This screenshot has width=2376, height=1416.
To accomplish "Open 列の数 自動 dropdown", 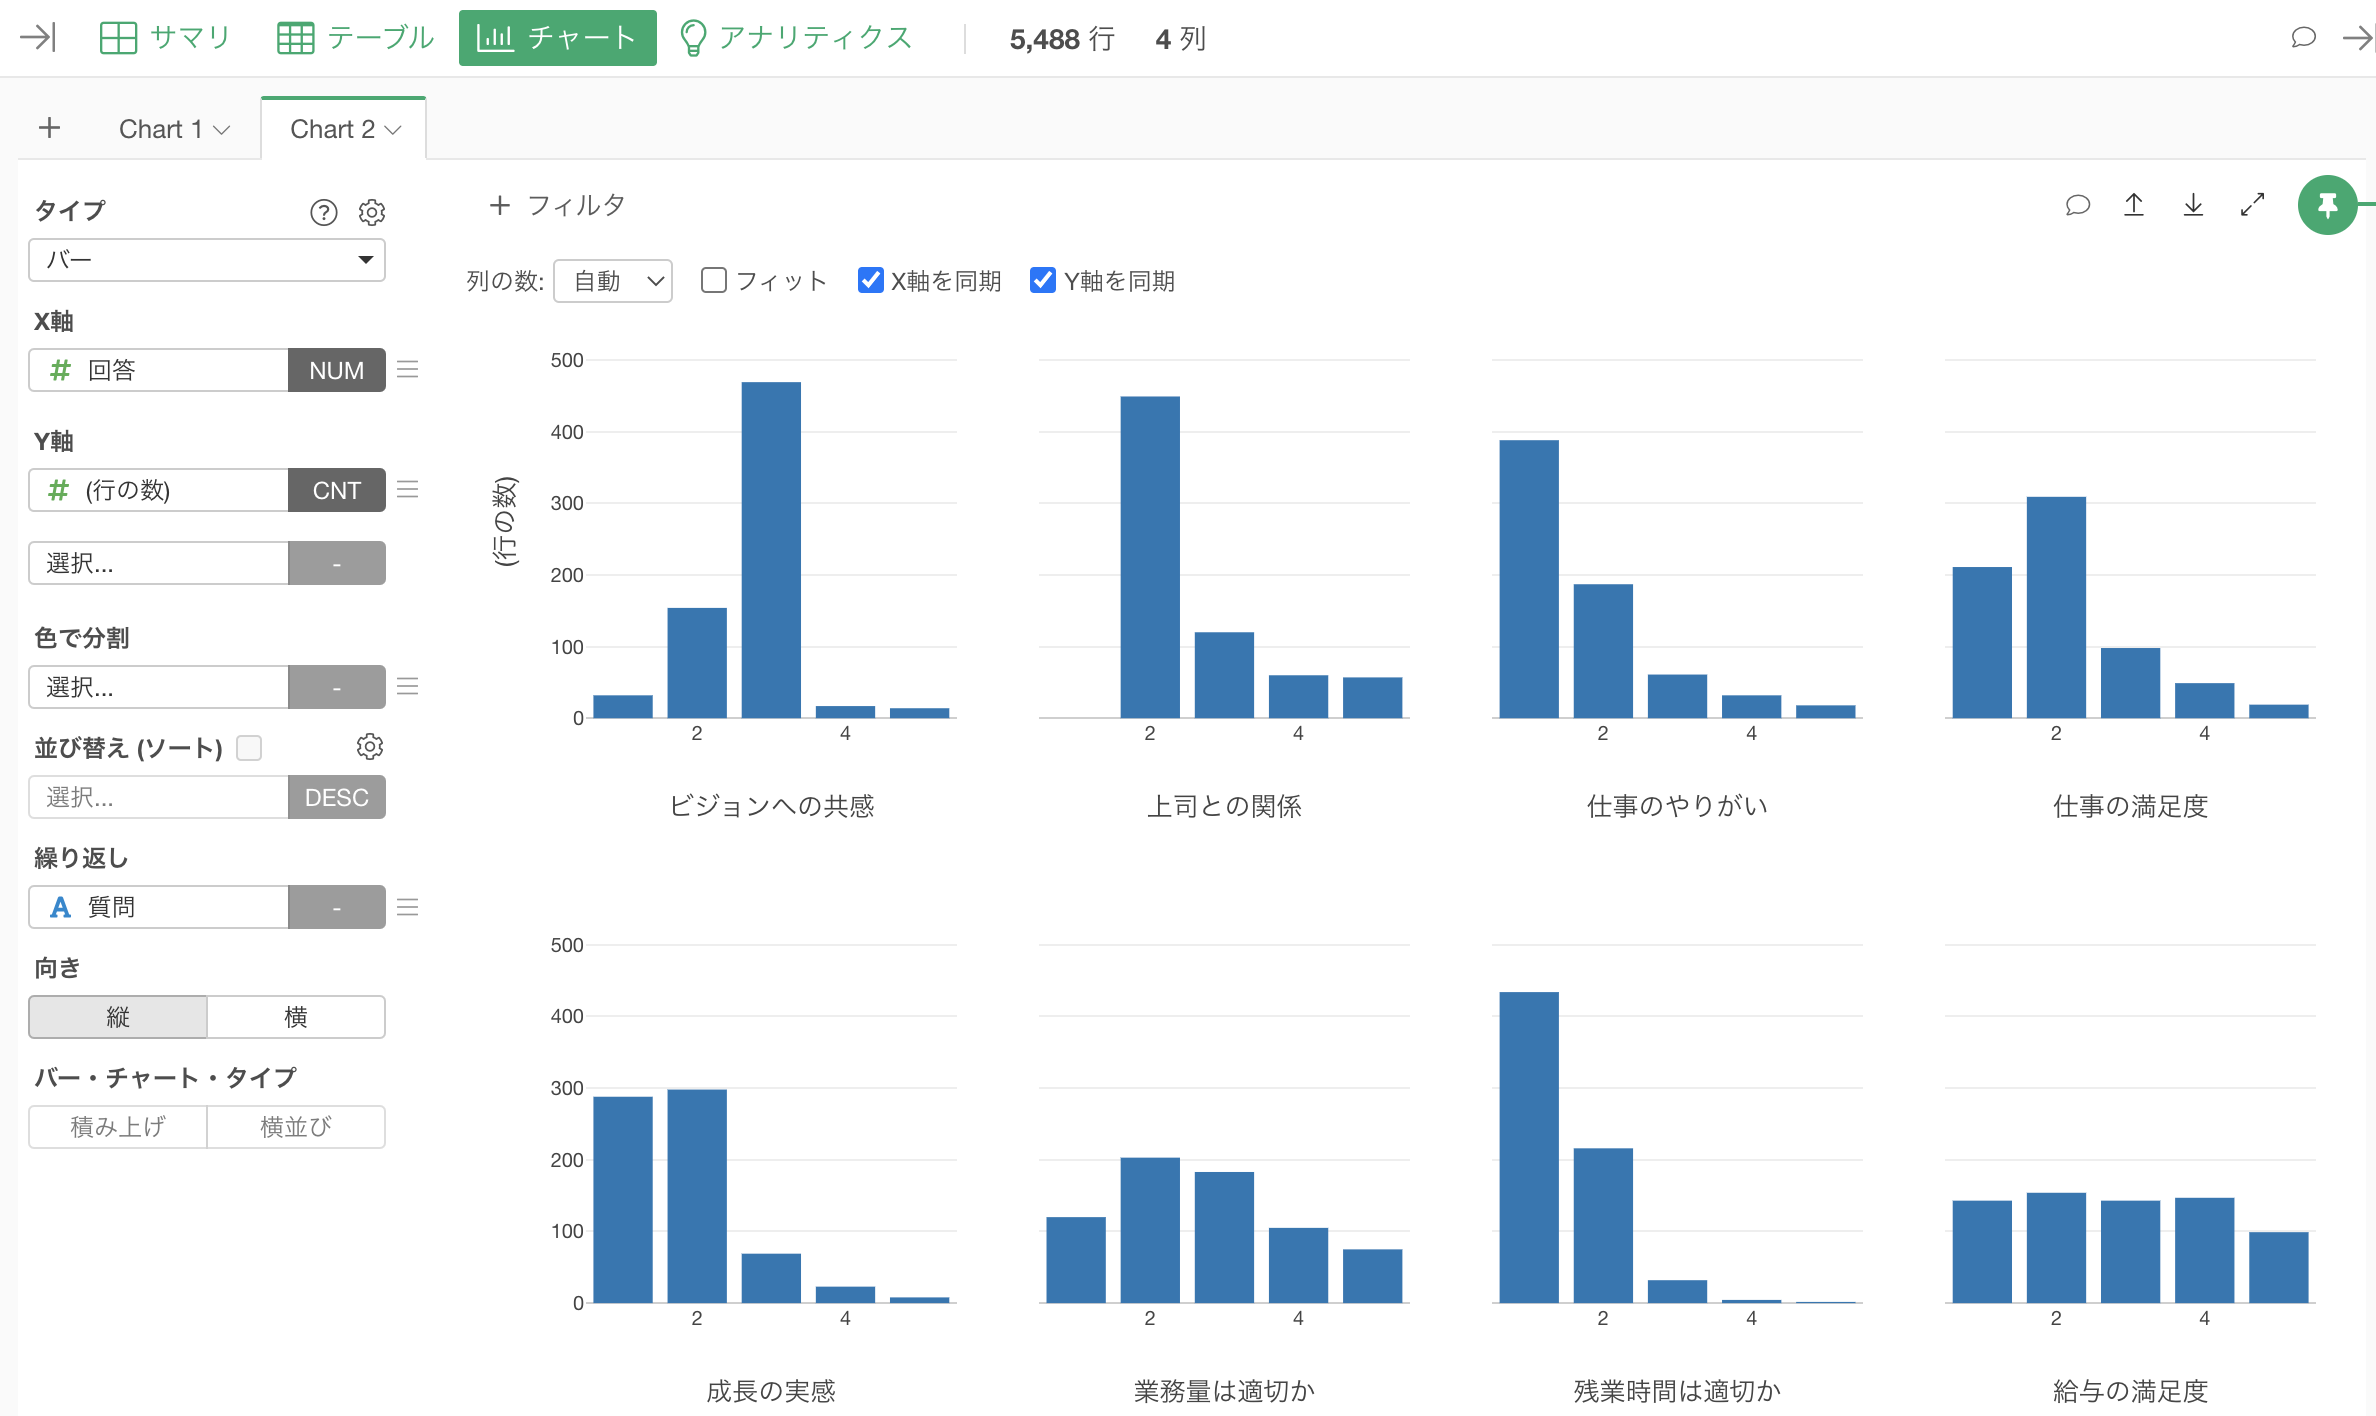I will point(613,281).
